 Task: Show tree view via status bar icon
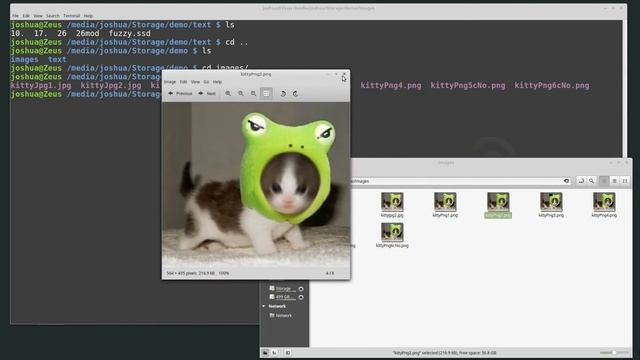(x=275, y=353)
